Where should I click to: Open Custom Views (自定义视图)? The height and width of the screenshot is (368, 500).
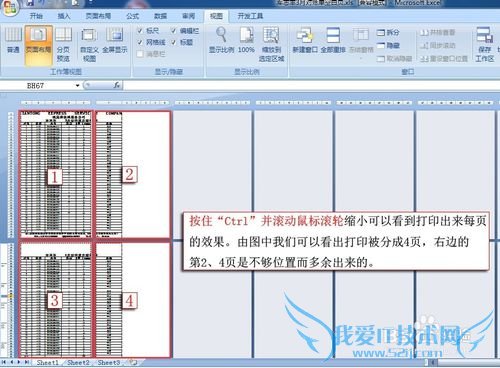tap(89, 46)
